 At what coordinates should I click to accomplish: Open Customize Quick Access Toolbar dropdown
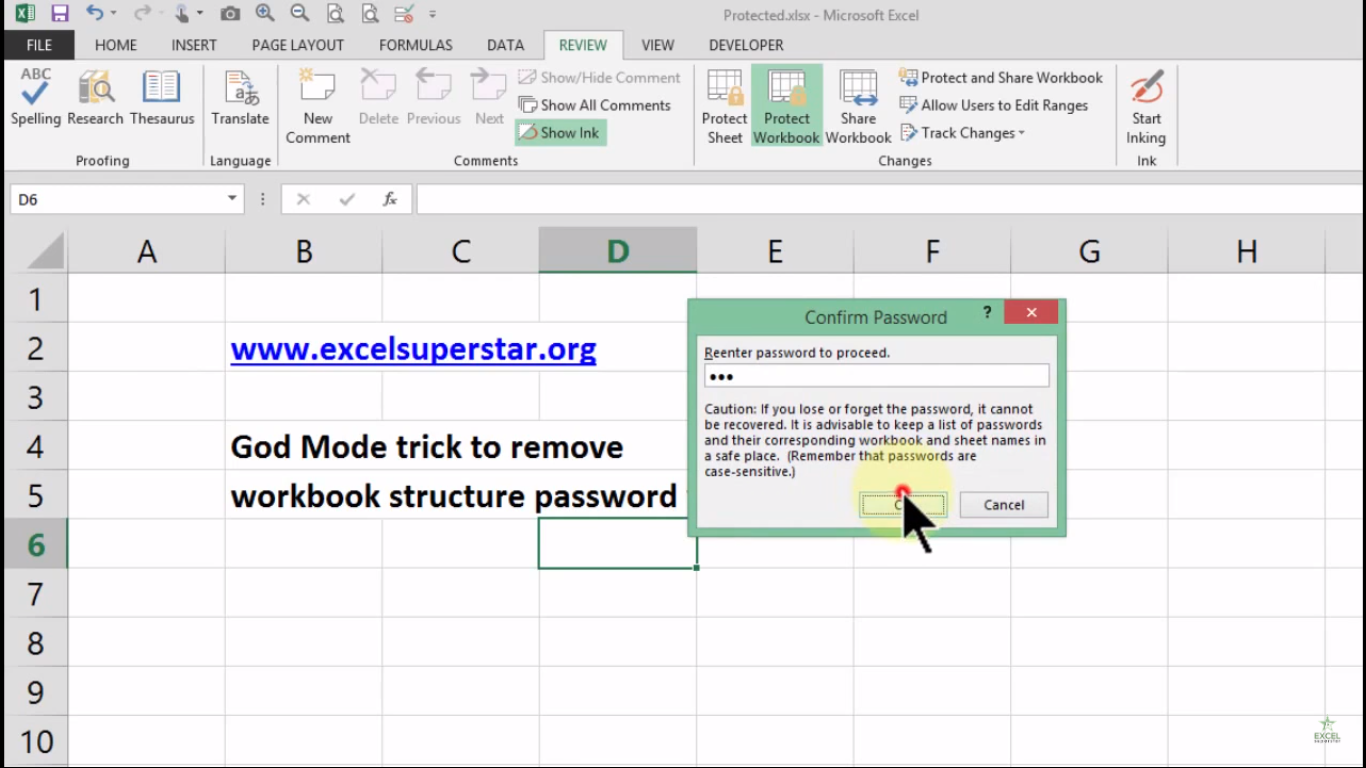[432, 14]
